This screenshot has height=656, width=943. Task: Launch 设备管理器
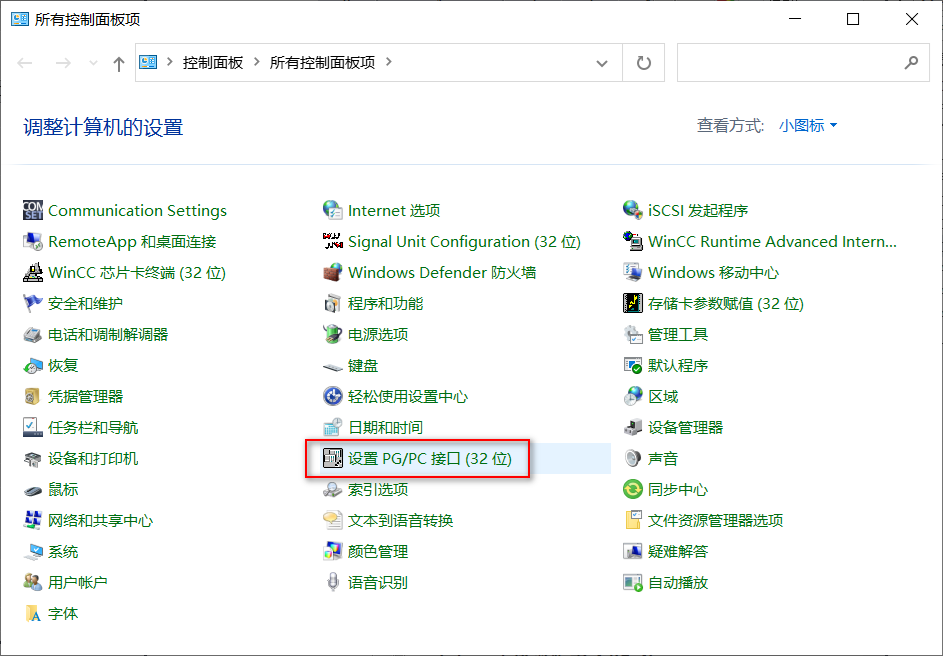[x=688, y=427]
